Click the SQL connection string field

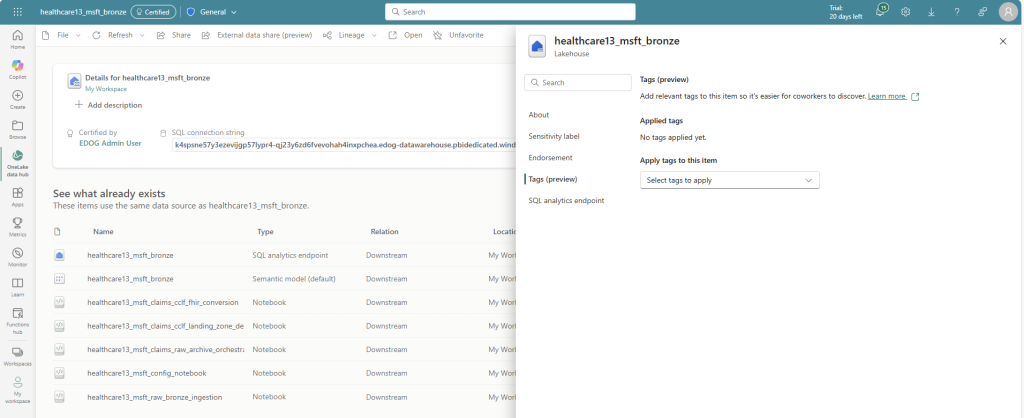pyautogui.click(x=344, y=144)
